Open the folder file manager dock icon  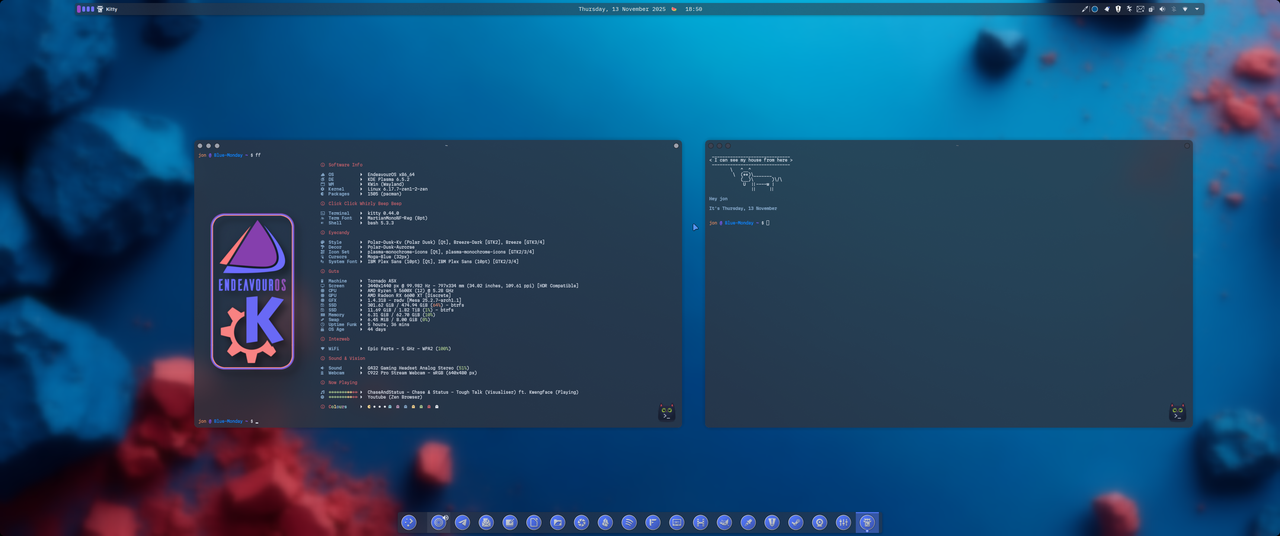click(557, 522)
